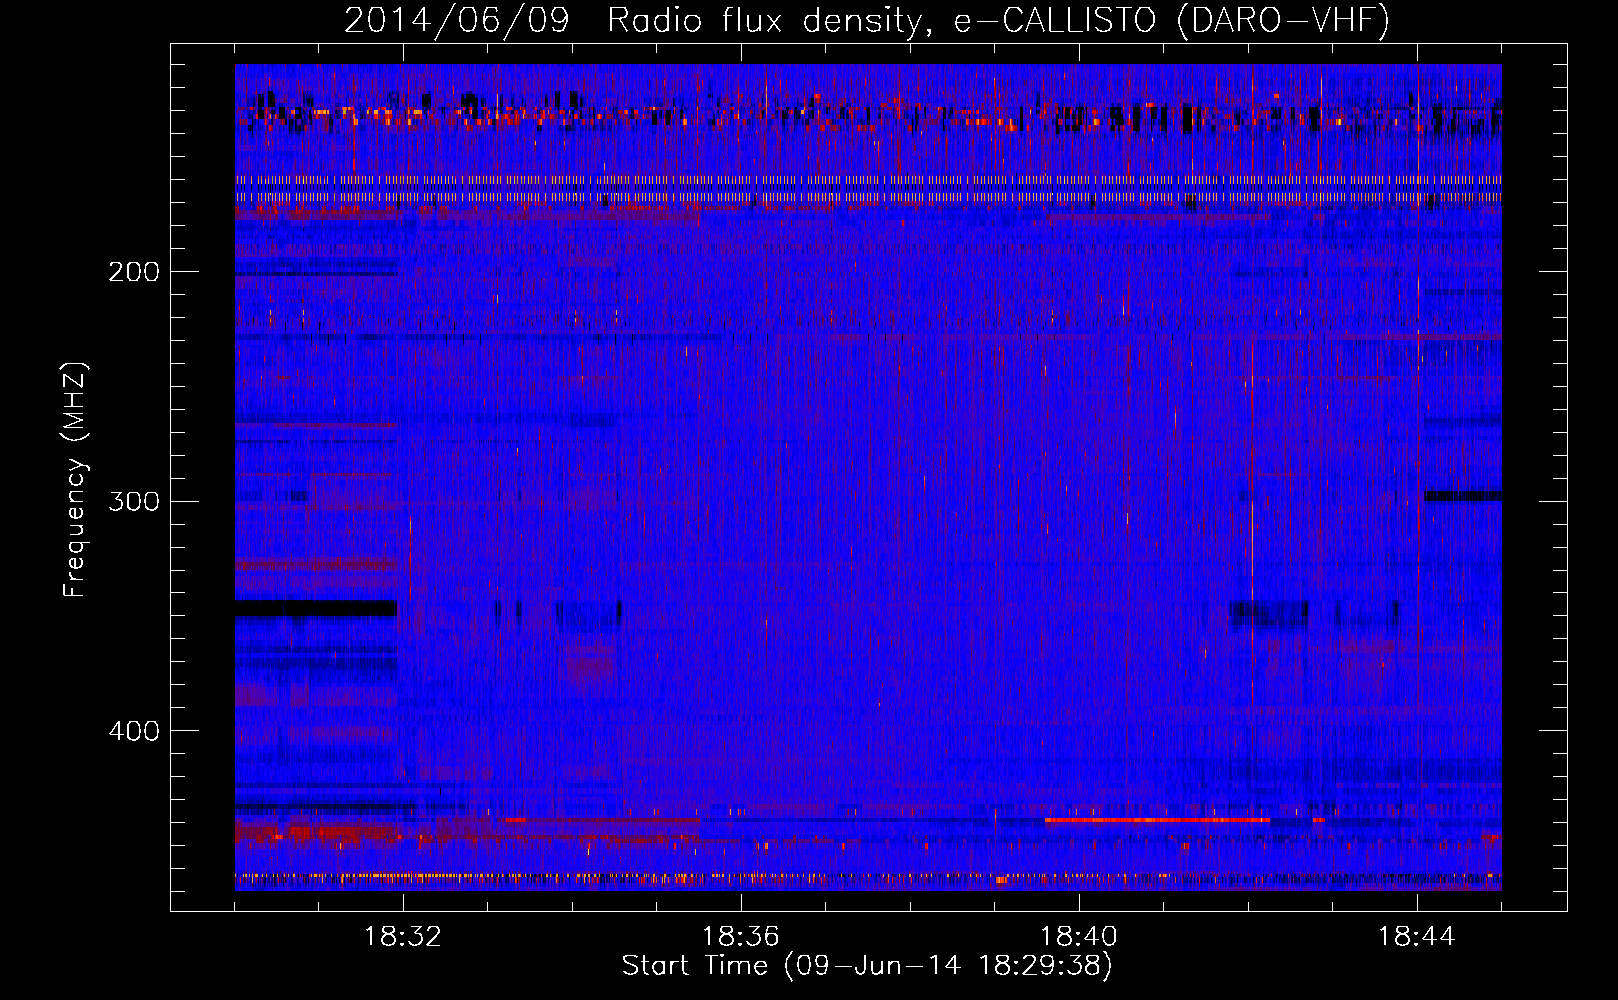Click the 300 frequency tick label

coord(134,501)
